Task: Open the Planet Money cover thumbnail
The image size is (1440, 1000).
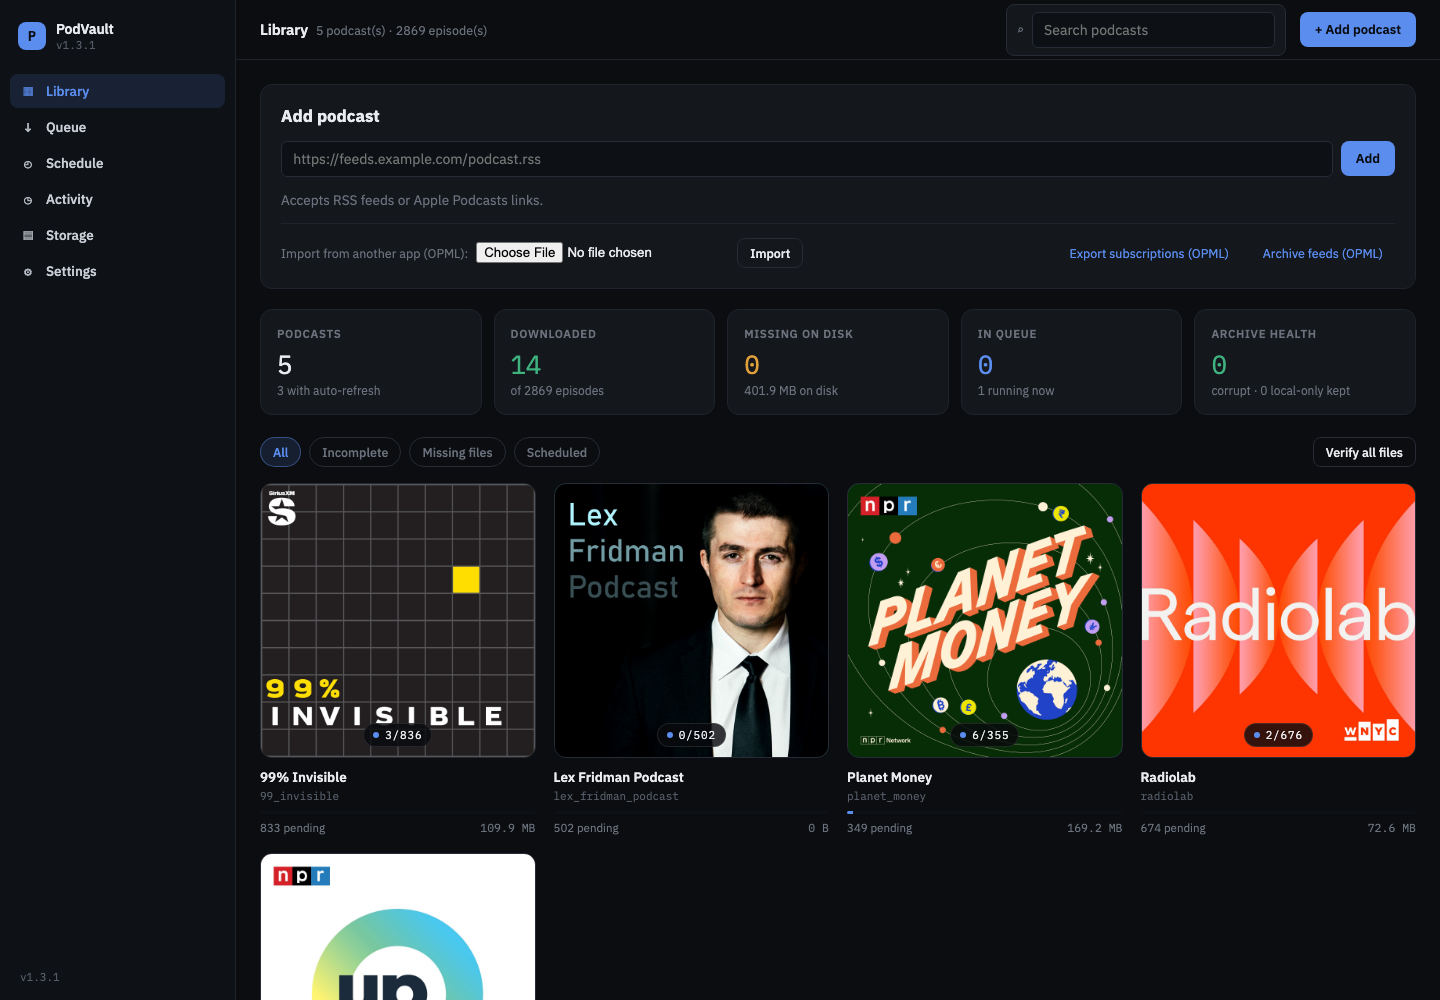Action: click(x=985, y=620)
